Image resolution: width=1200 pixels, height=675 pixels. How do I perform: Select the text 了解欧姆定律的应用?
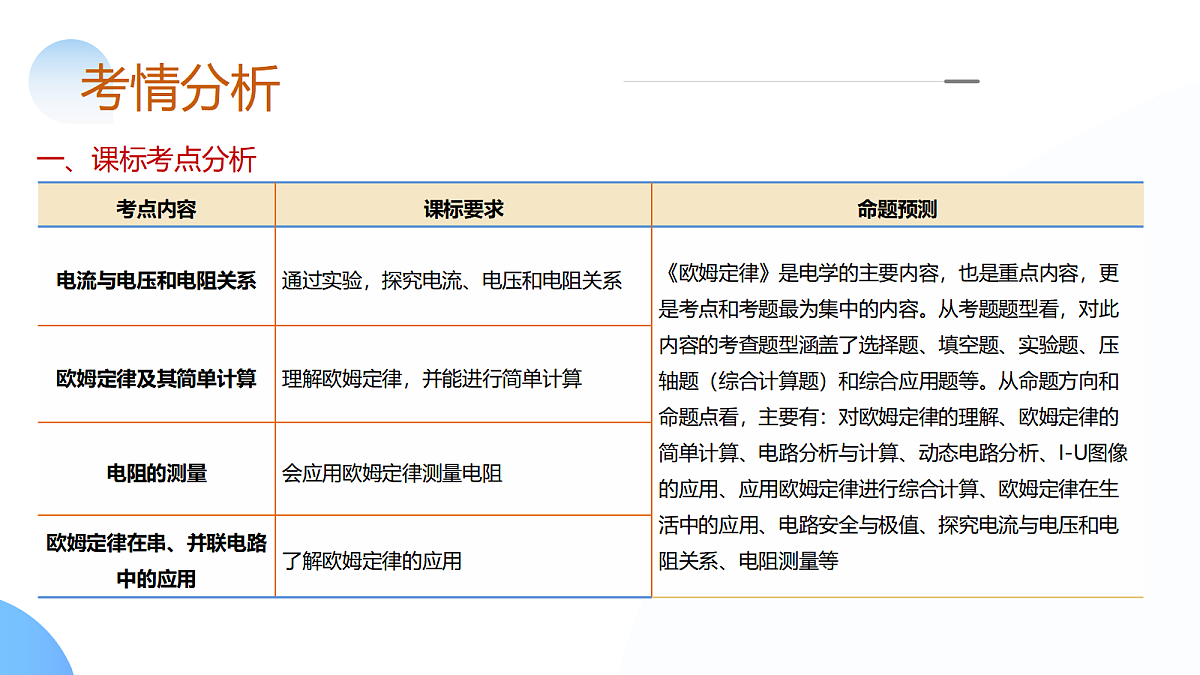pos(372,561)
